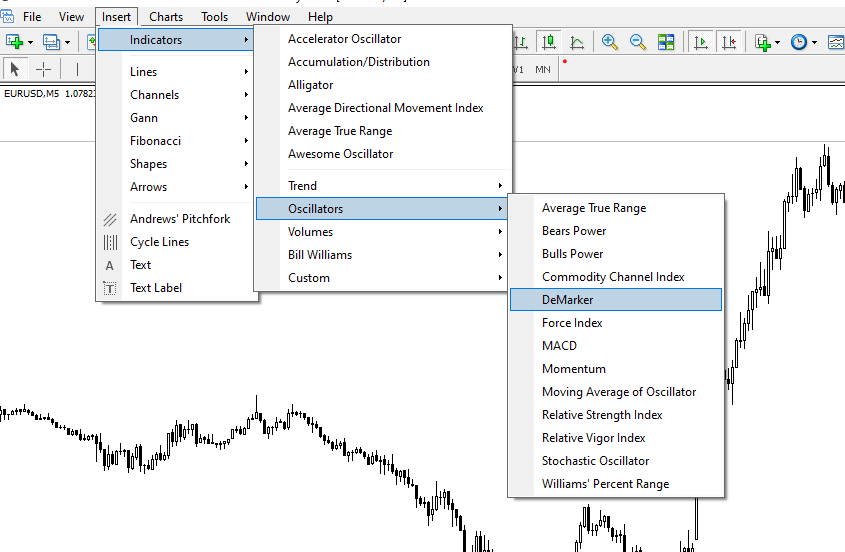Open the Profiles dropdown arrow
This screenshot has width=845, height=552.
[x=67, y=42]
